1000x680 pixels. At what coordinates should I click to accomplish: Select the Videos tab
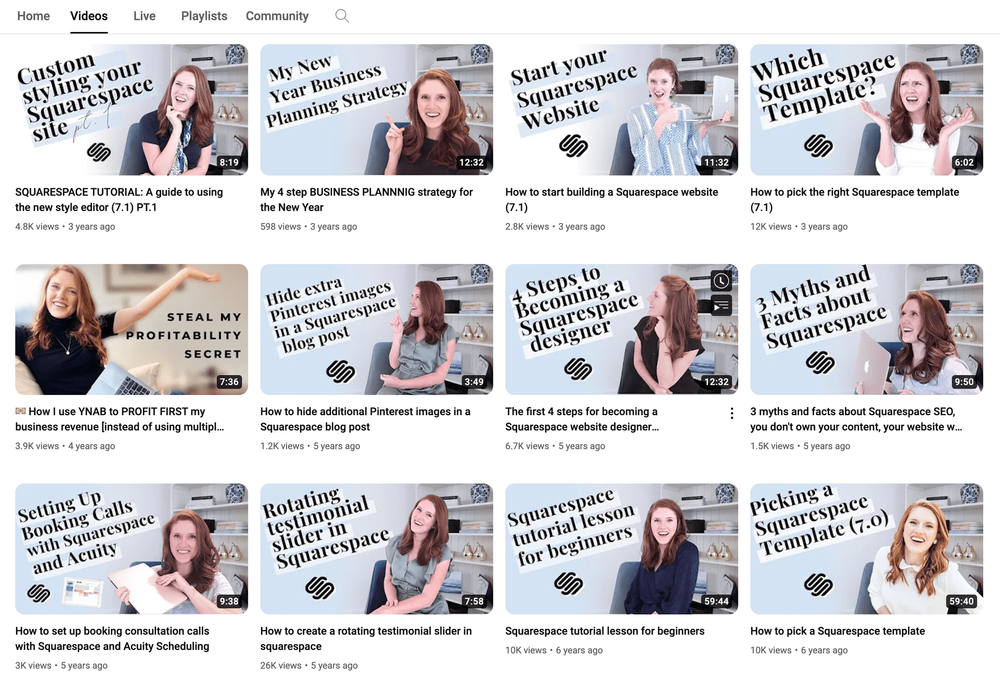(89, 16)
